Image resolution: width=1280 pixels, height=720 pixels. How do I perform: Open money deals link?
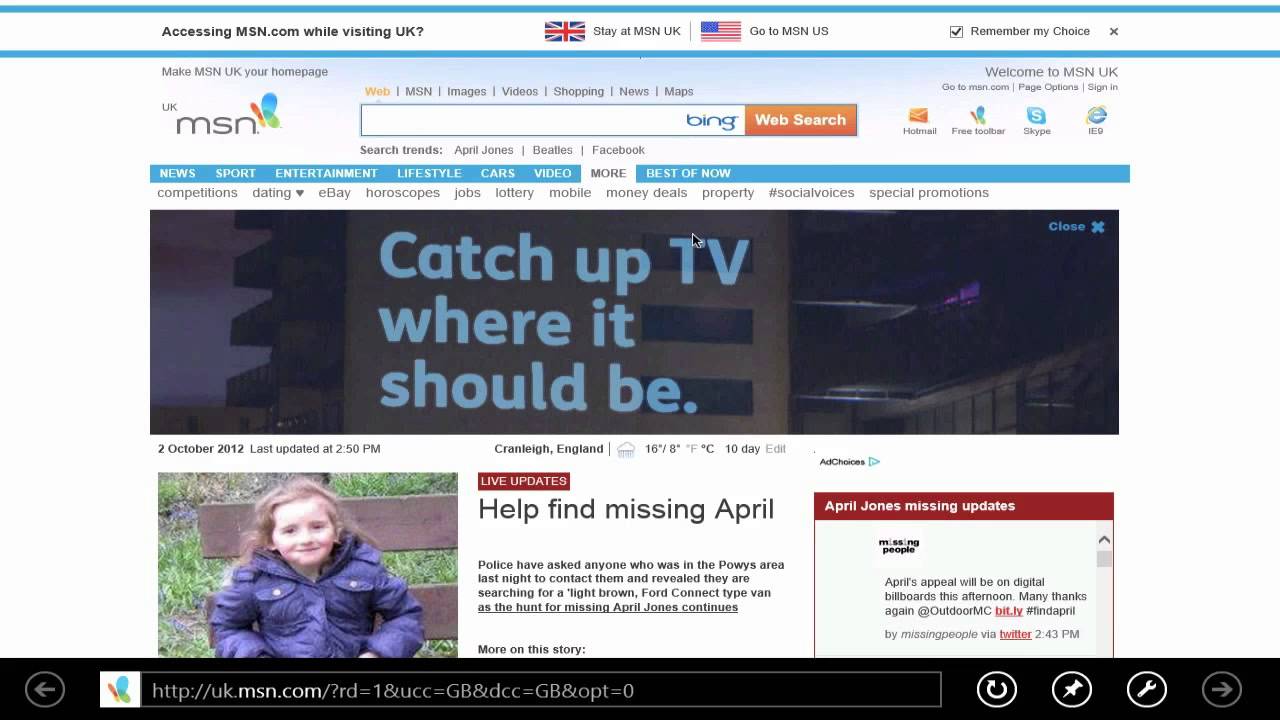click(x=646, y=193)
